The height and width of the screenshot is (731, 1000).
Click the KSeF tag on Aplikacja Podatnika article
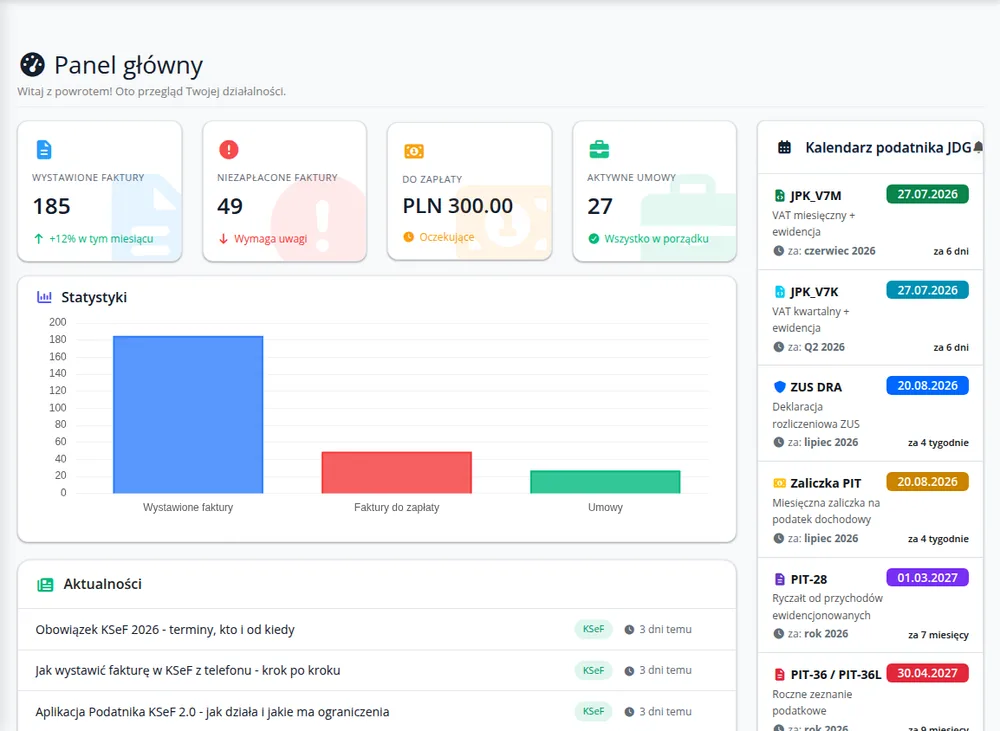point(593,711)
